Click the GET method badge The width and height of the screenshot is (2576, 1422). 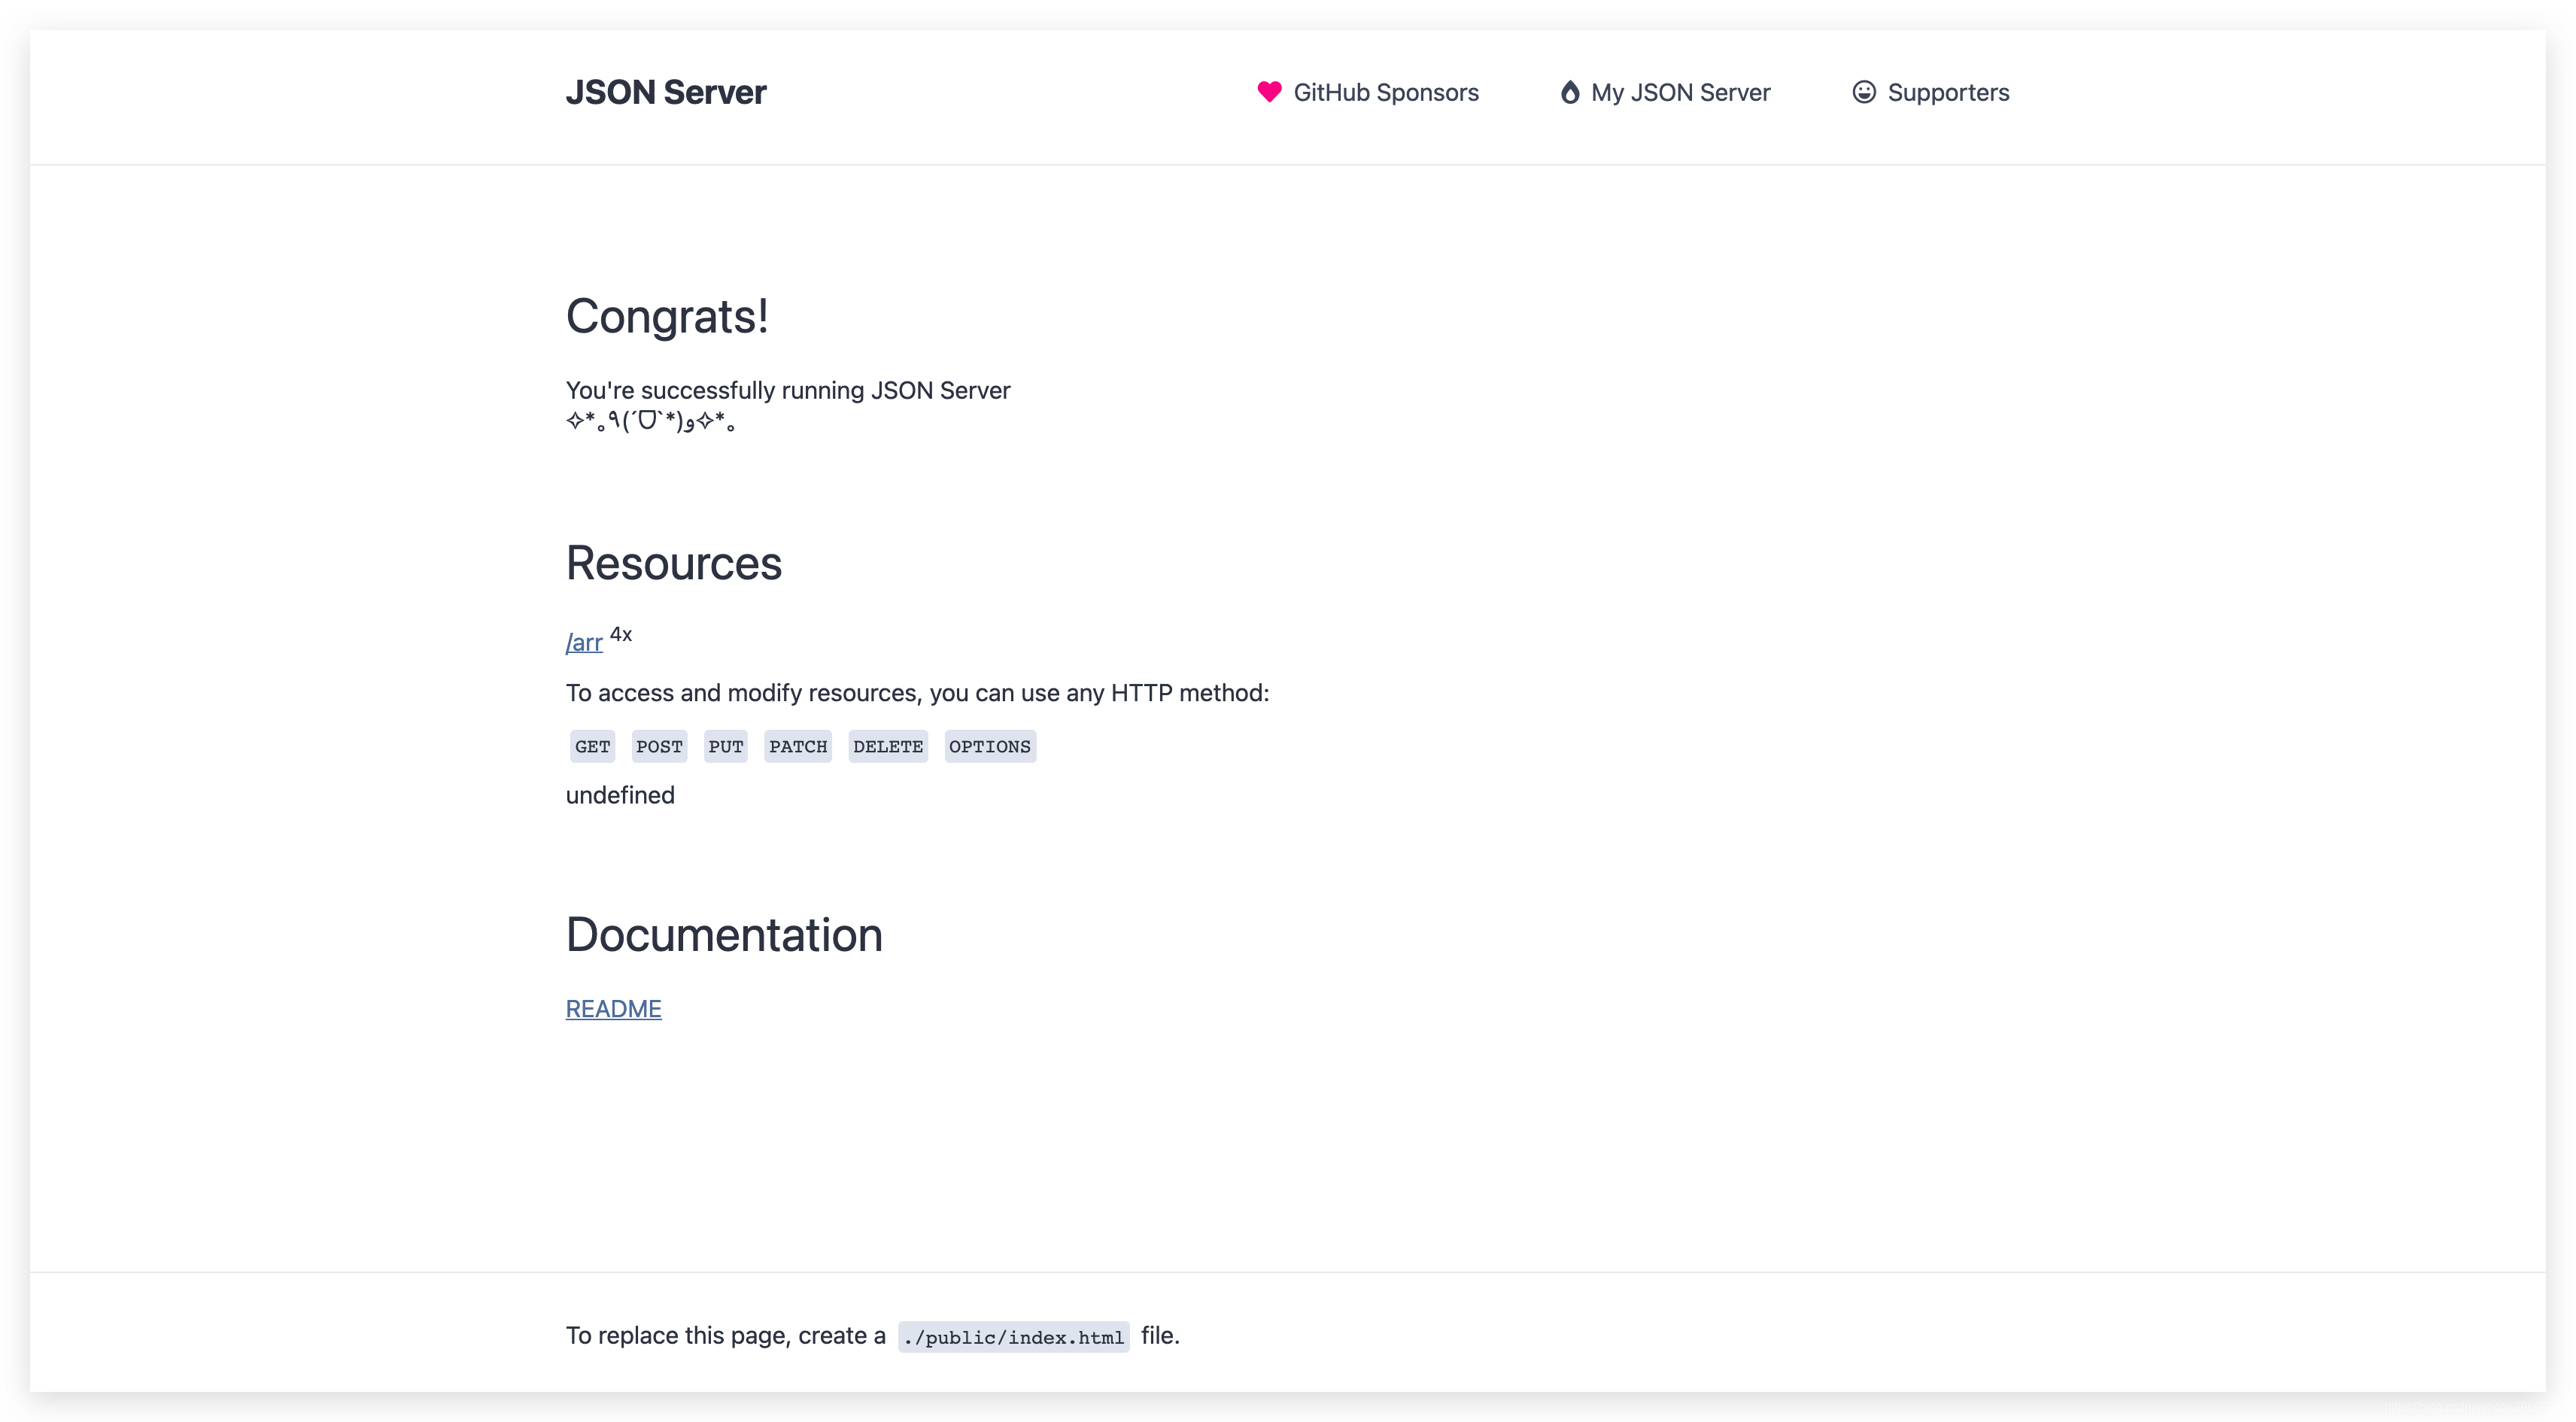[592, 746]
